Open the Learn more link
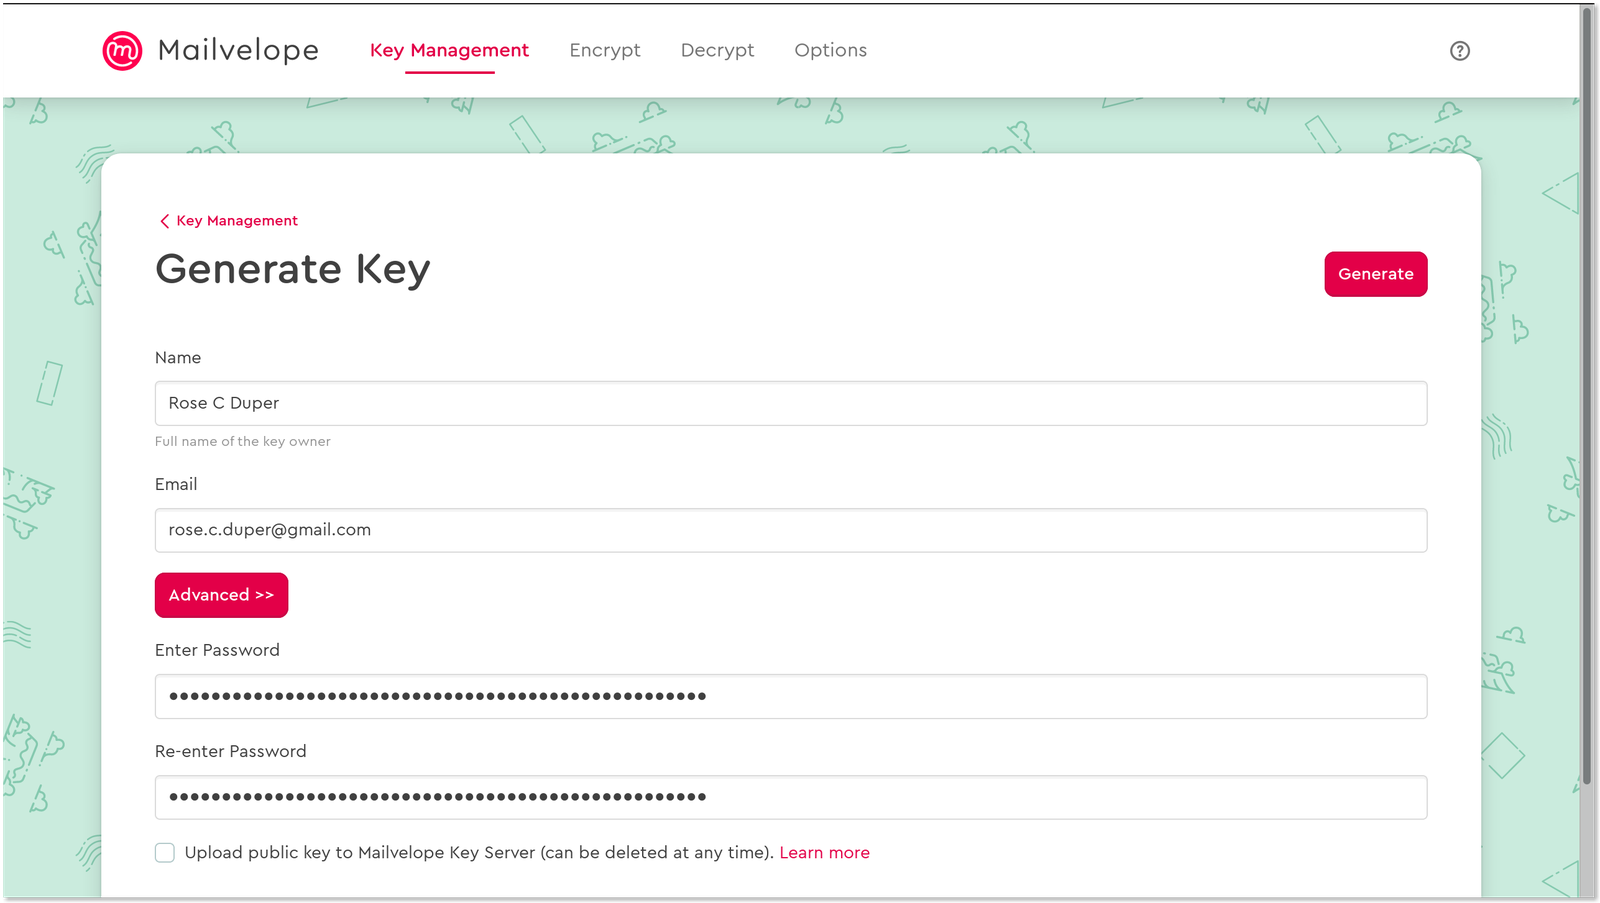1600x903 pixels. 824,852
